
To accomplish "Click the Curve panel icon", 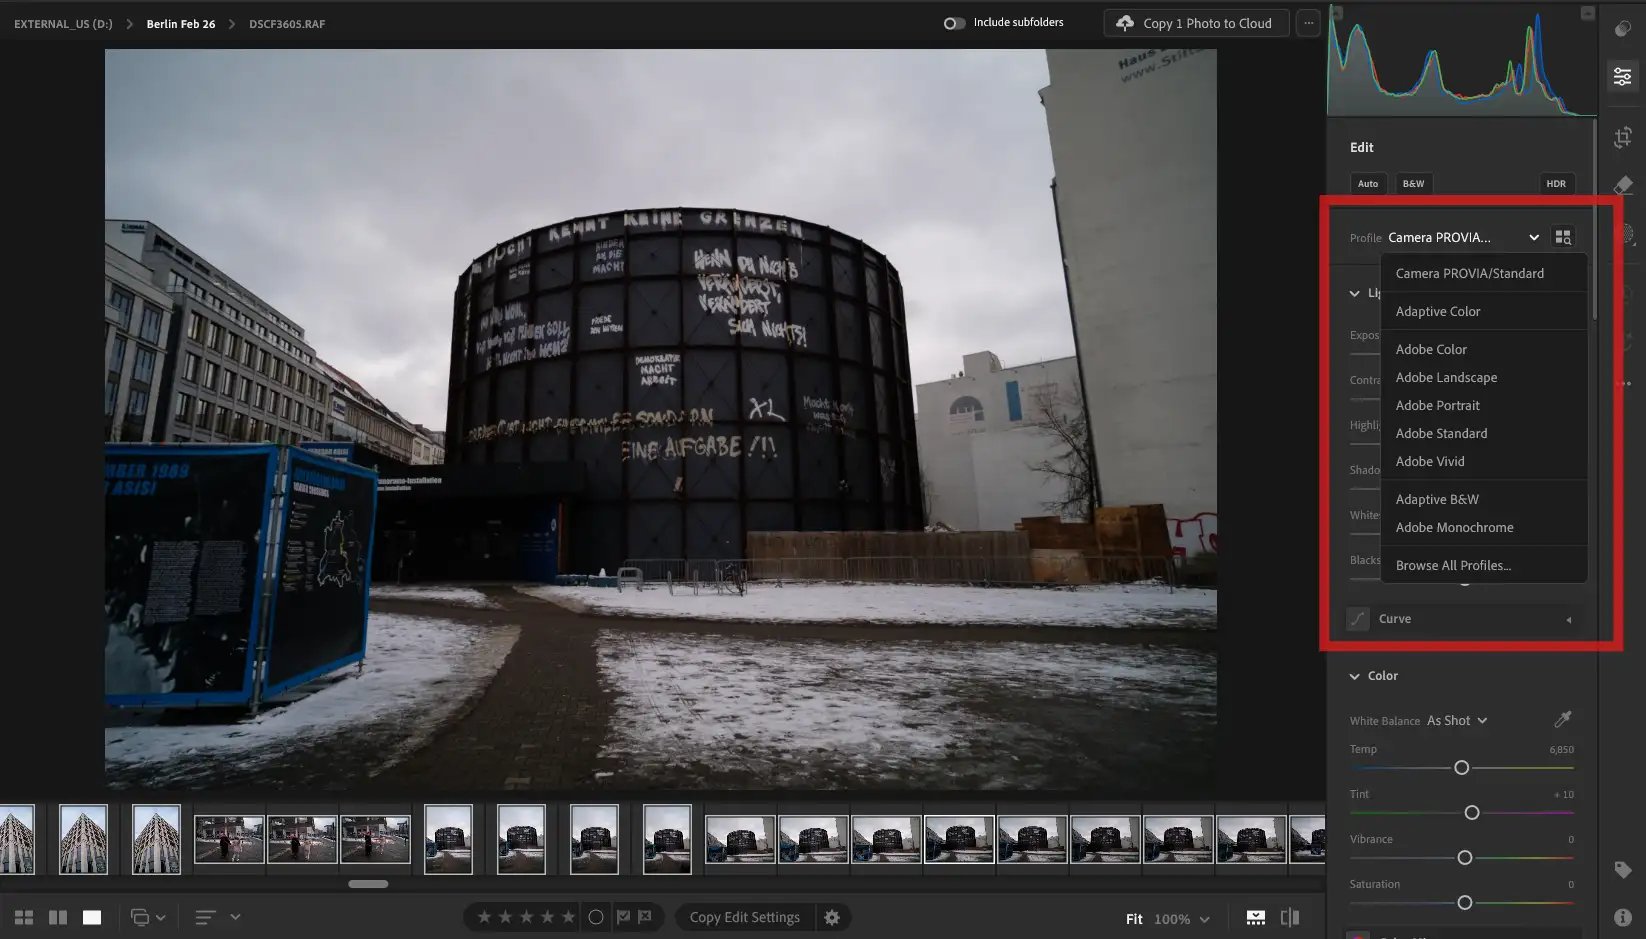I will point(1357,619).
